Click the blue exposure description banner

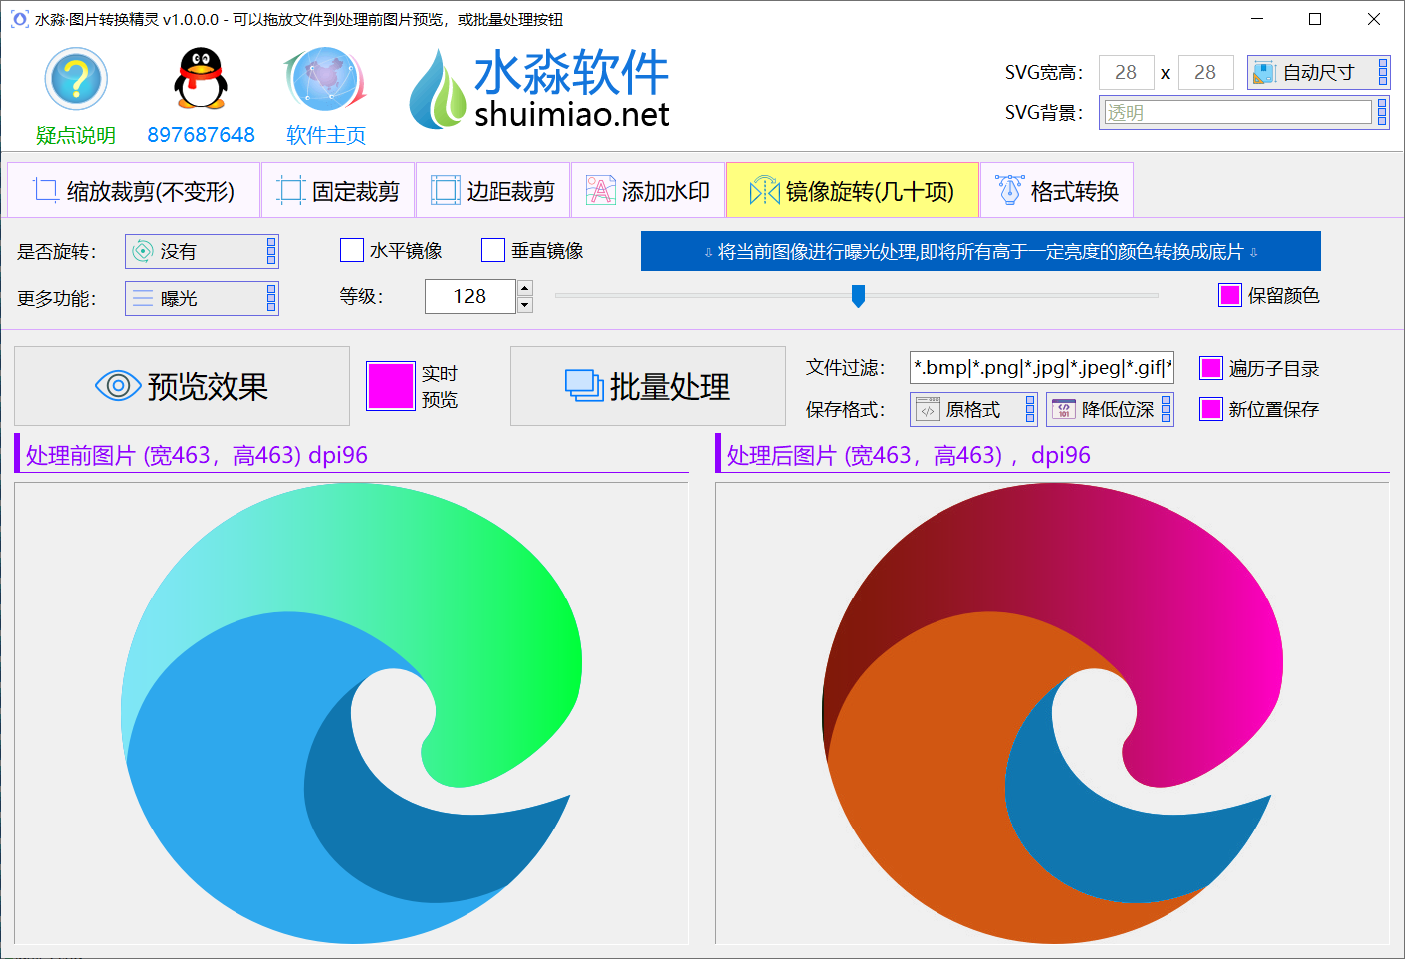(981, 251)
